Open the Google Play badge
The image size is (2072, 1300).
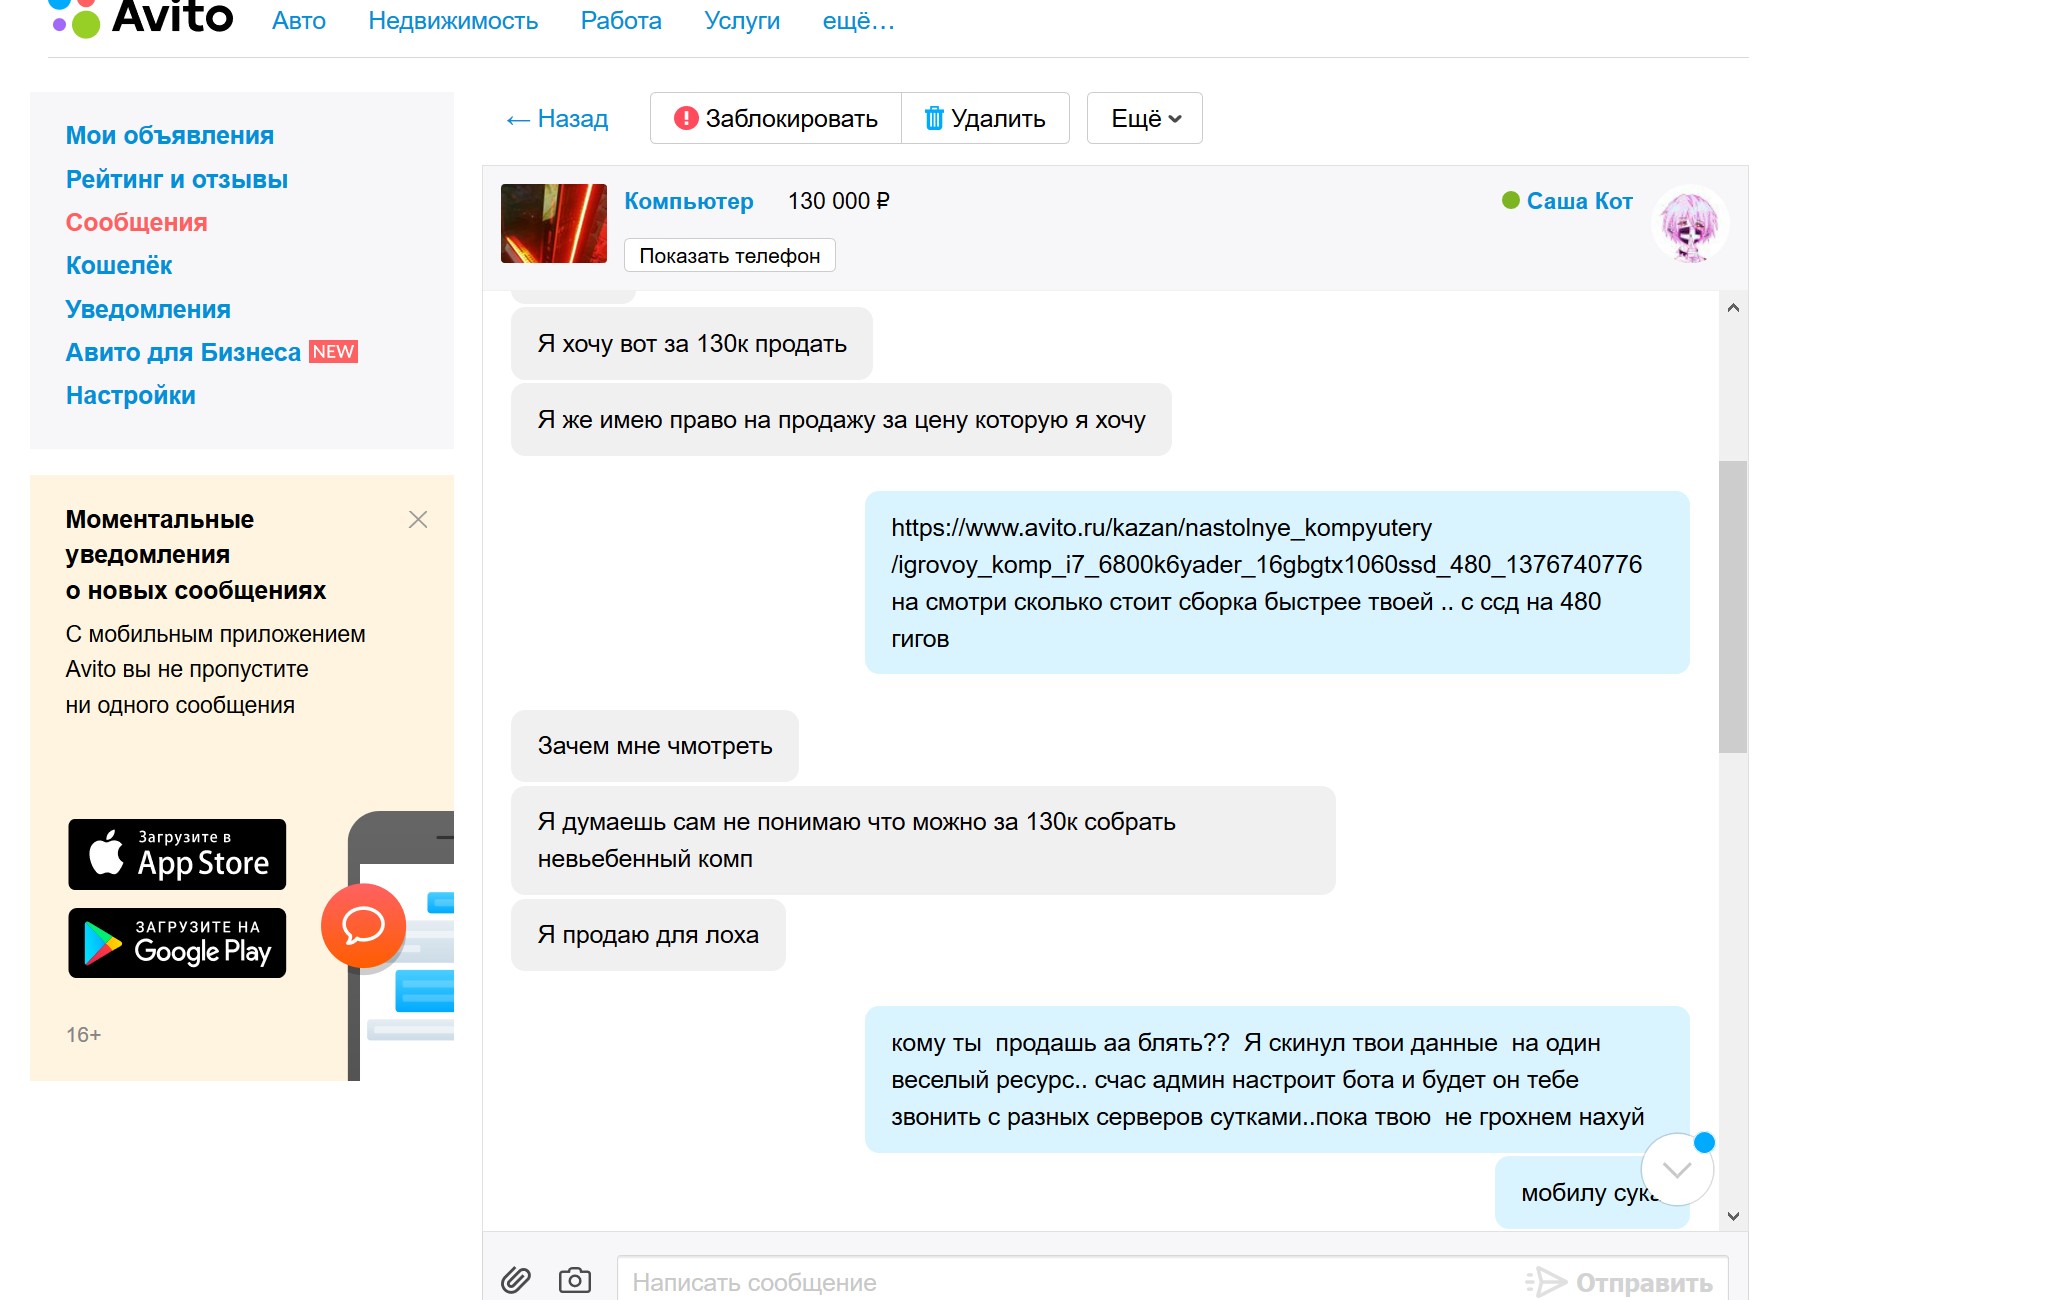pyautogui.click(x=177, y=943)
